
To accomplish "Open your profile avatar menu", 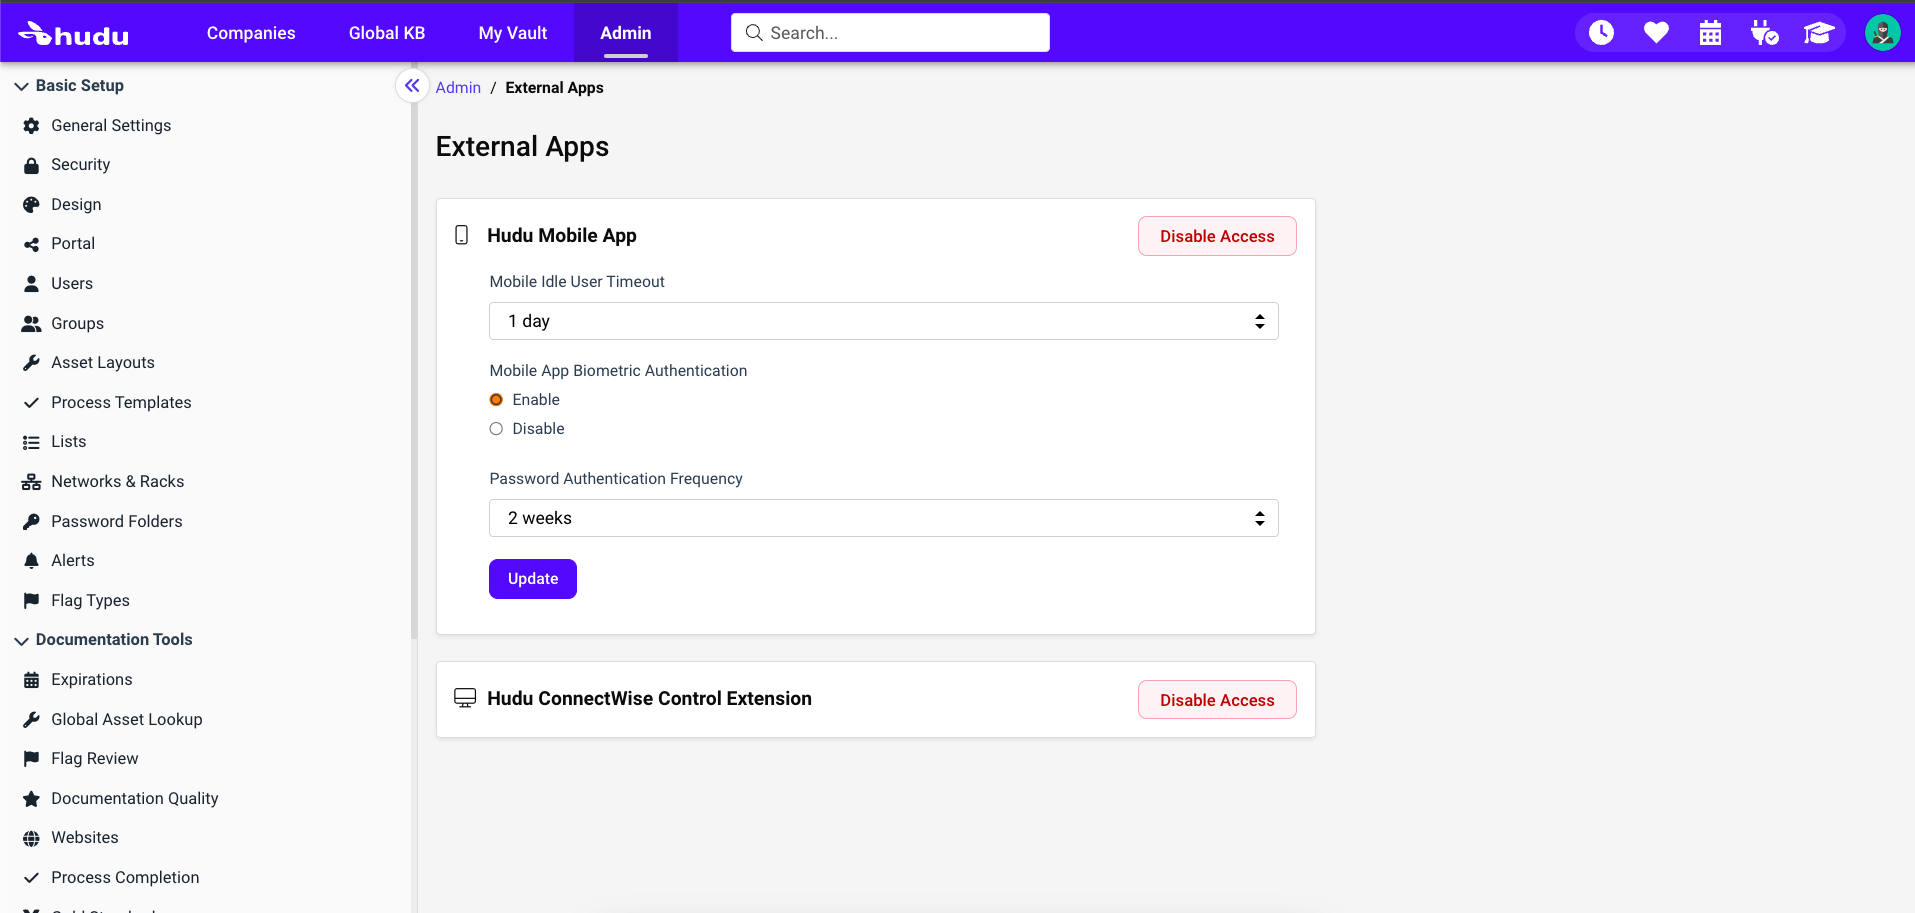I will (1883, 32).
